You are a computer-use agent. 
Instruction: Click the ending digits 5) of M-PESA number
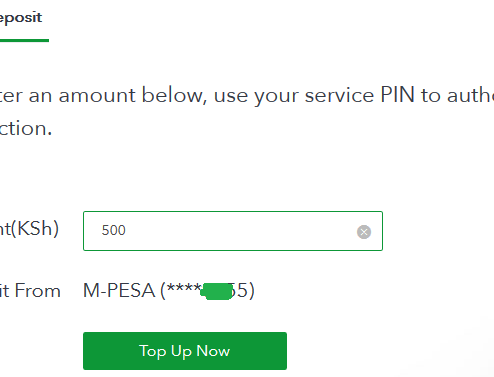pos(244,291)
